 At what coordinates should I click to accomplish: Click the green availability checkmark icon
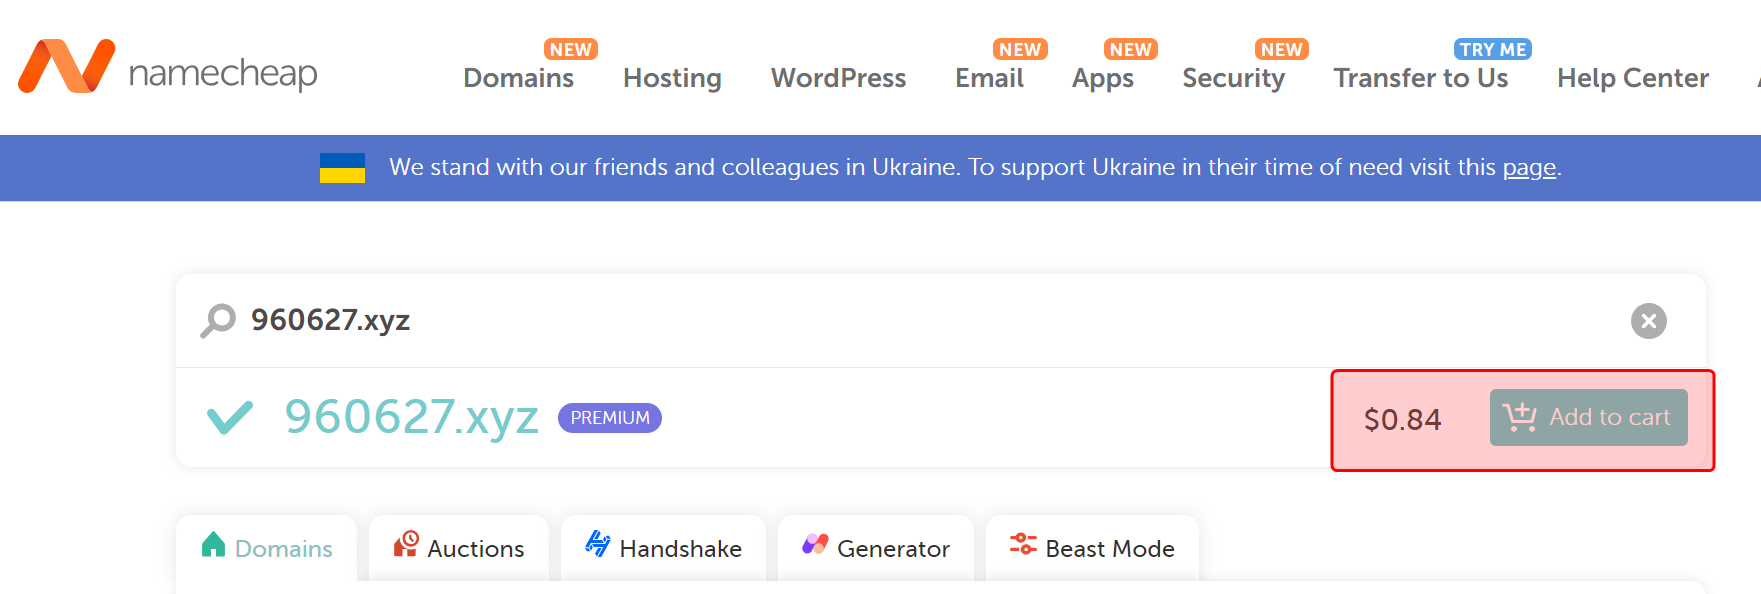pyautogui.click(x=229, y=417)
